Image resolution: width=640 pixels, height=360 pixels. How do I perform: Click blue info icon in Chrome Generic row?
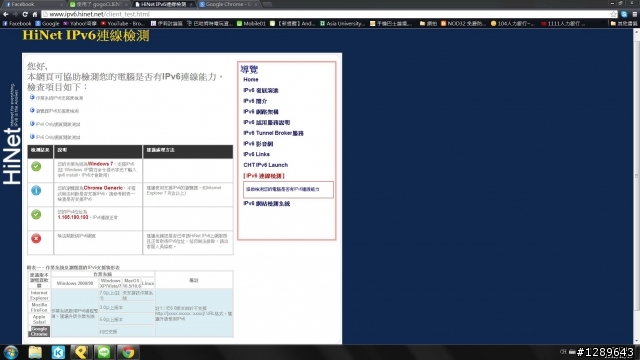36,190
